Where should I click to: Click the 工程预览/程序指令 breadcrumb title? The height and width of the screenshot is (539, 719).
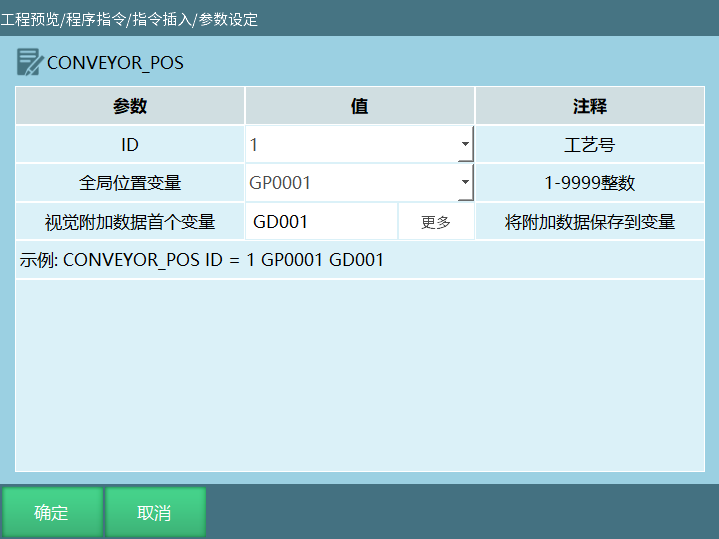point(130,19)
